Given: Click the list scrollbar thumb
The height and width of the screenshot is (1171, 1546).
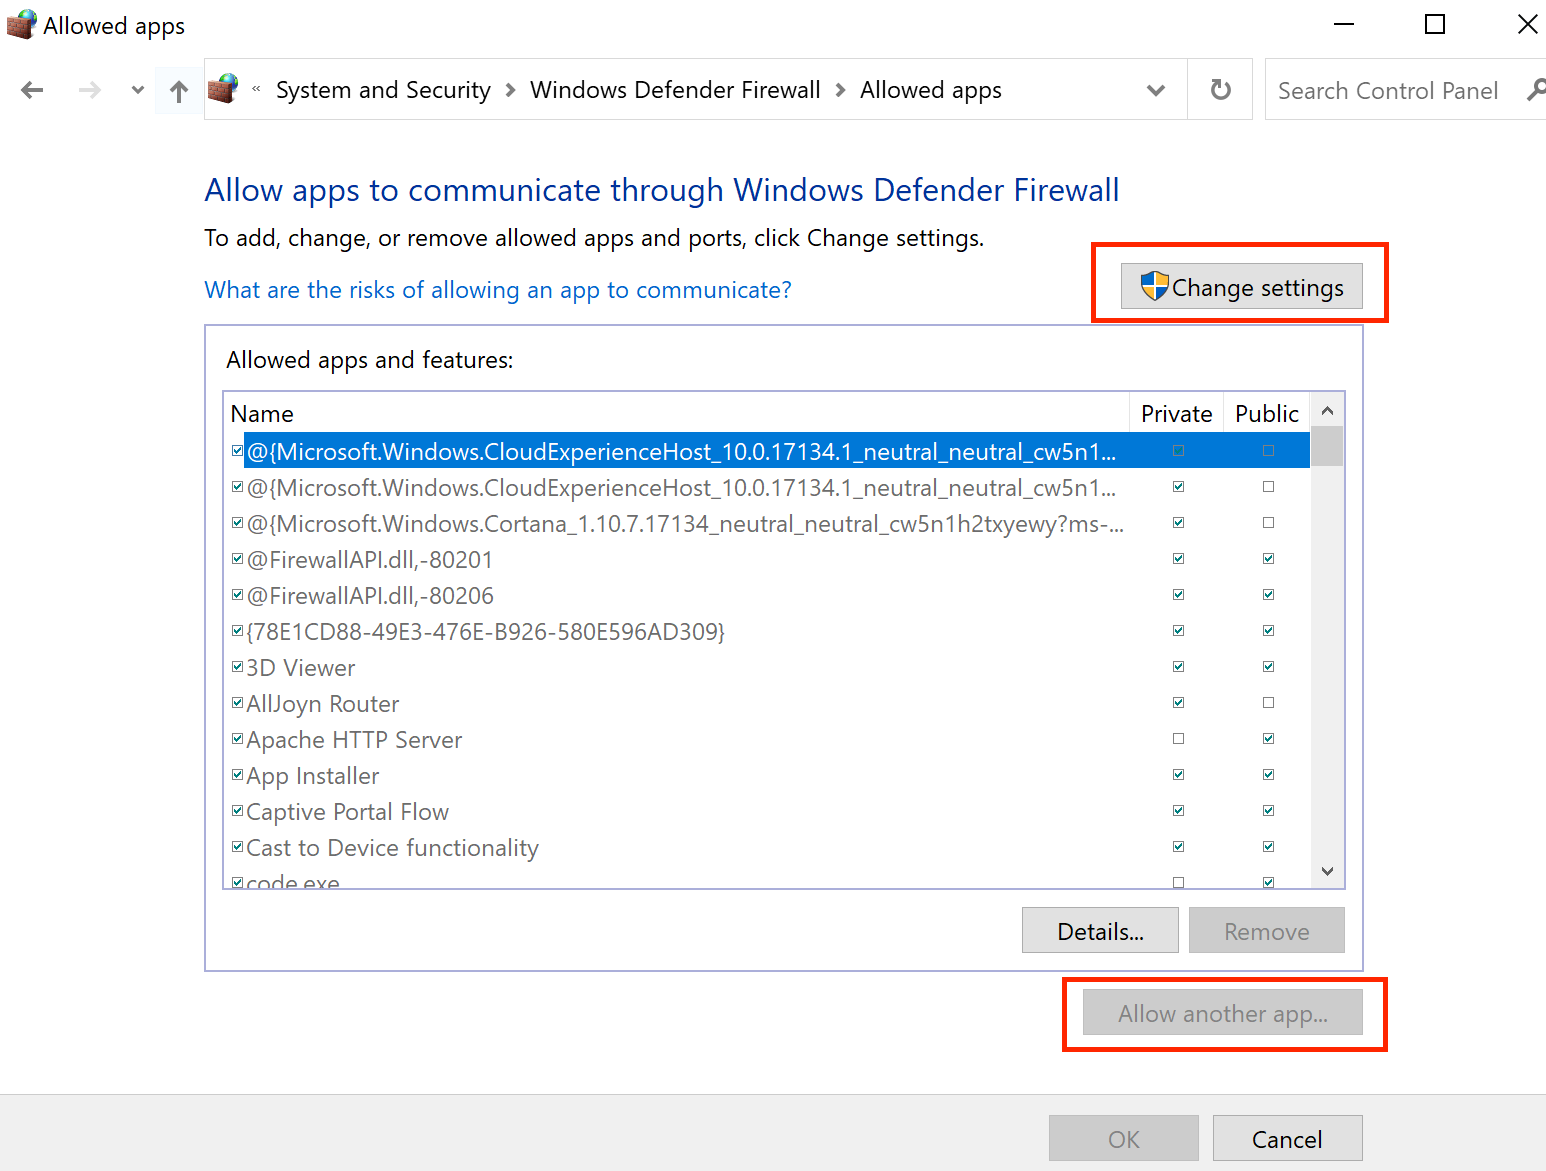Looking at the screenshot, I should click(x=1327, y=446).
